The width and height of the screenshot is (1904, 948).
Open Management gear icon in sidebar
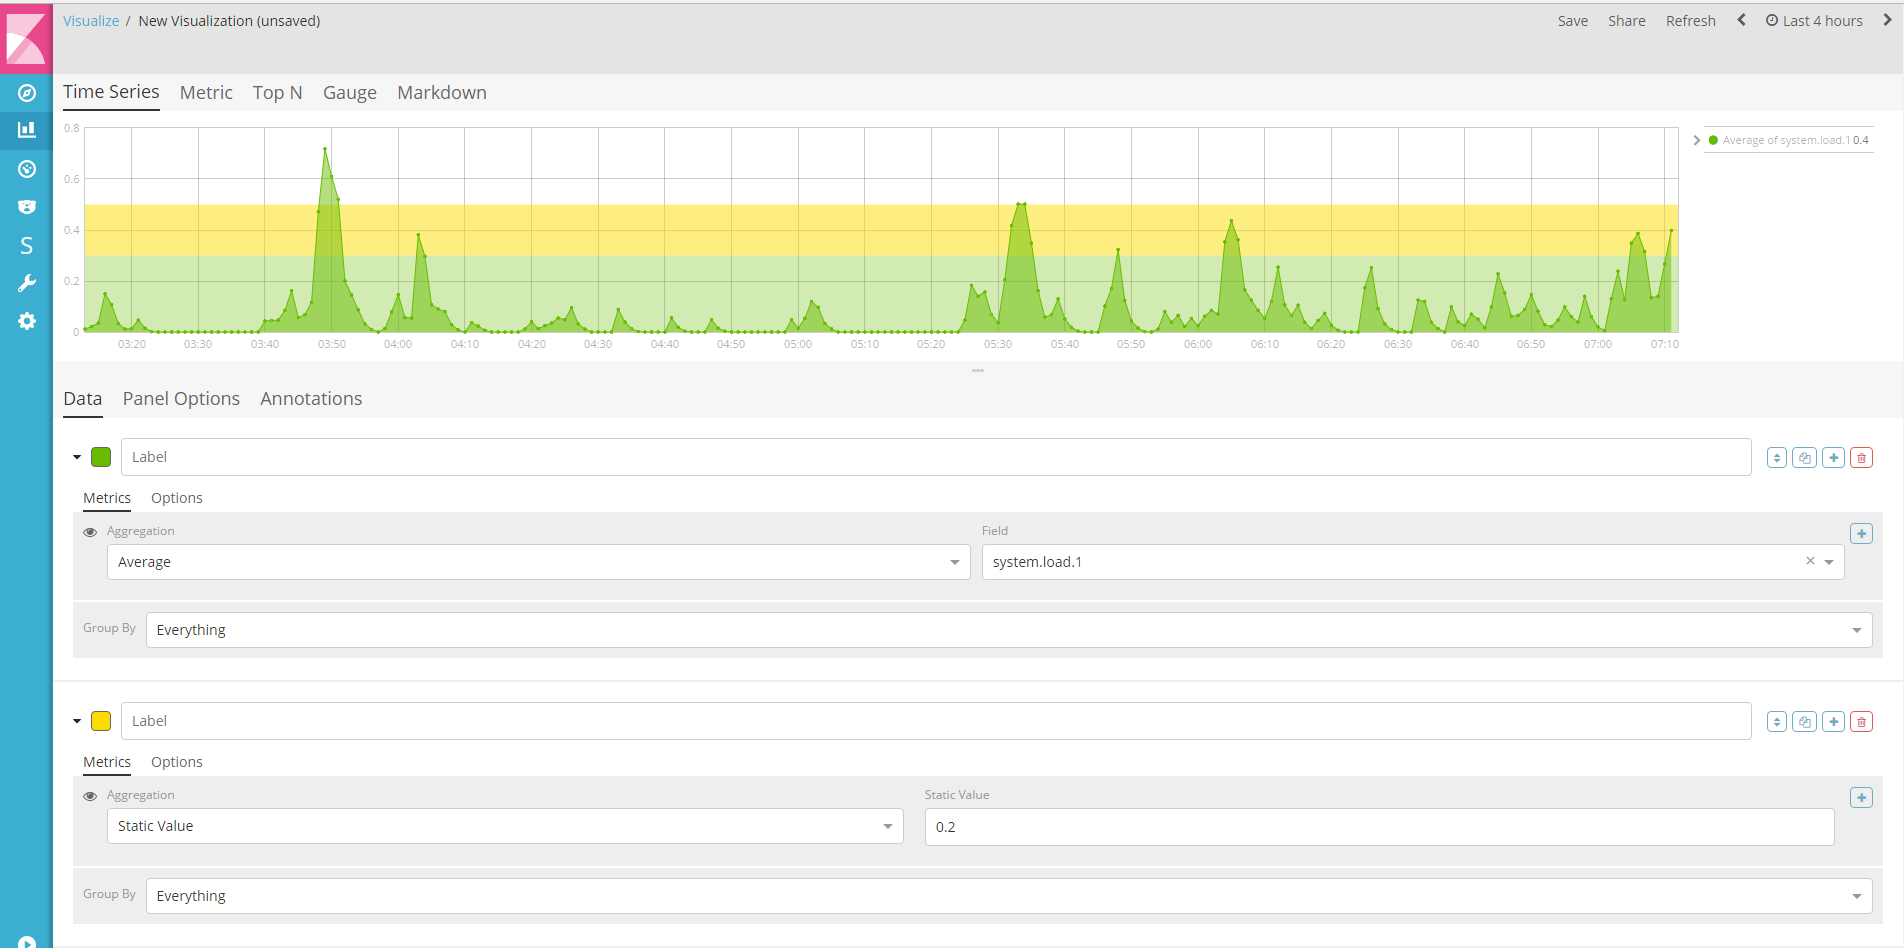27,321
